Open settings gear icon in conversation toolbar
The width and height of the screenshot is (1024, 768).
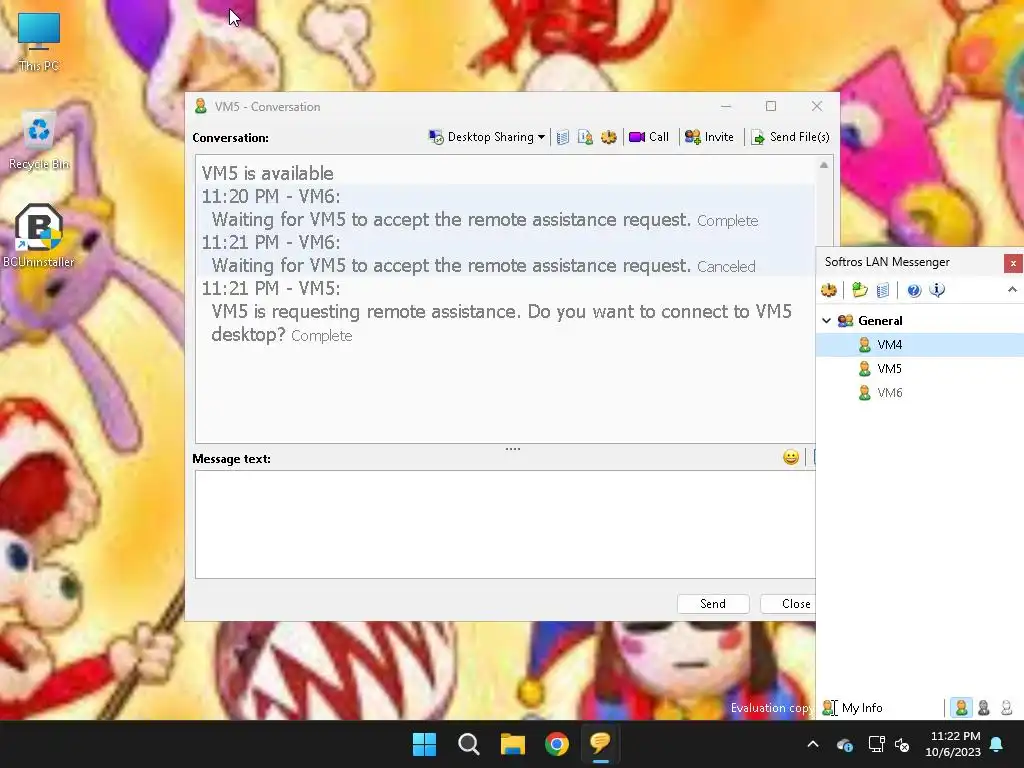point(609,137)
